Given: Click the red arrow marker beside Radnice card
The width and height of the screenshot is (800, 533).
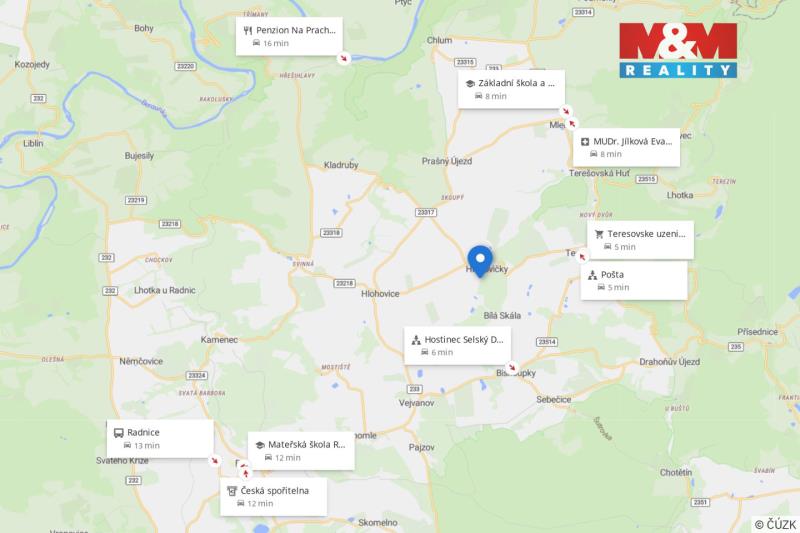Looking at the screenshot, I should pyautogui.click(x=215, y=461).
